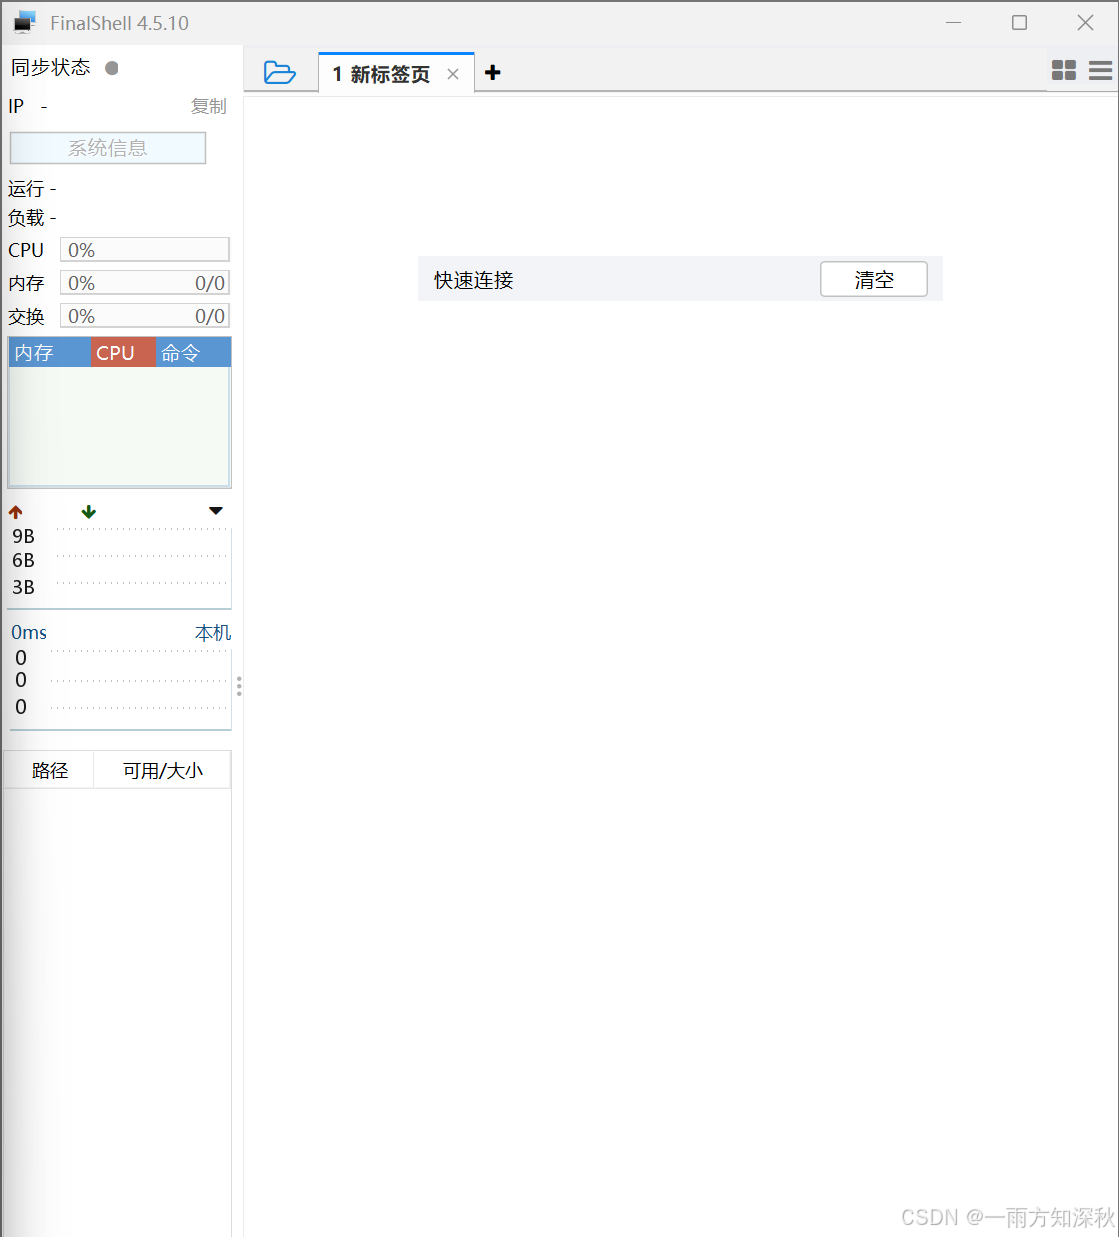Click the red upload arrow icon
The image size is (1119, 1237).
pyautogui.click(x=16, y=512)
